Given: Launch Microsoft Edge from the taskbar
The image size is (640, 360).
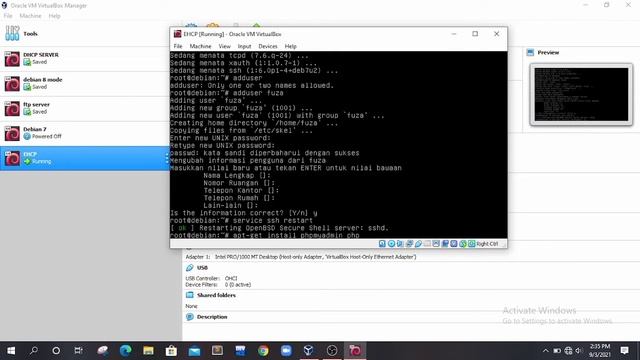Looking at the screenshot, I should click(126, 351).
